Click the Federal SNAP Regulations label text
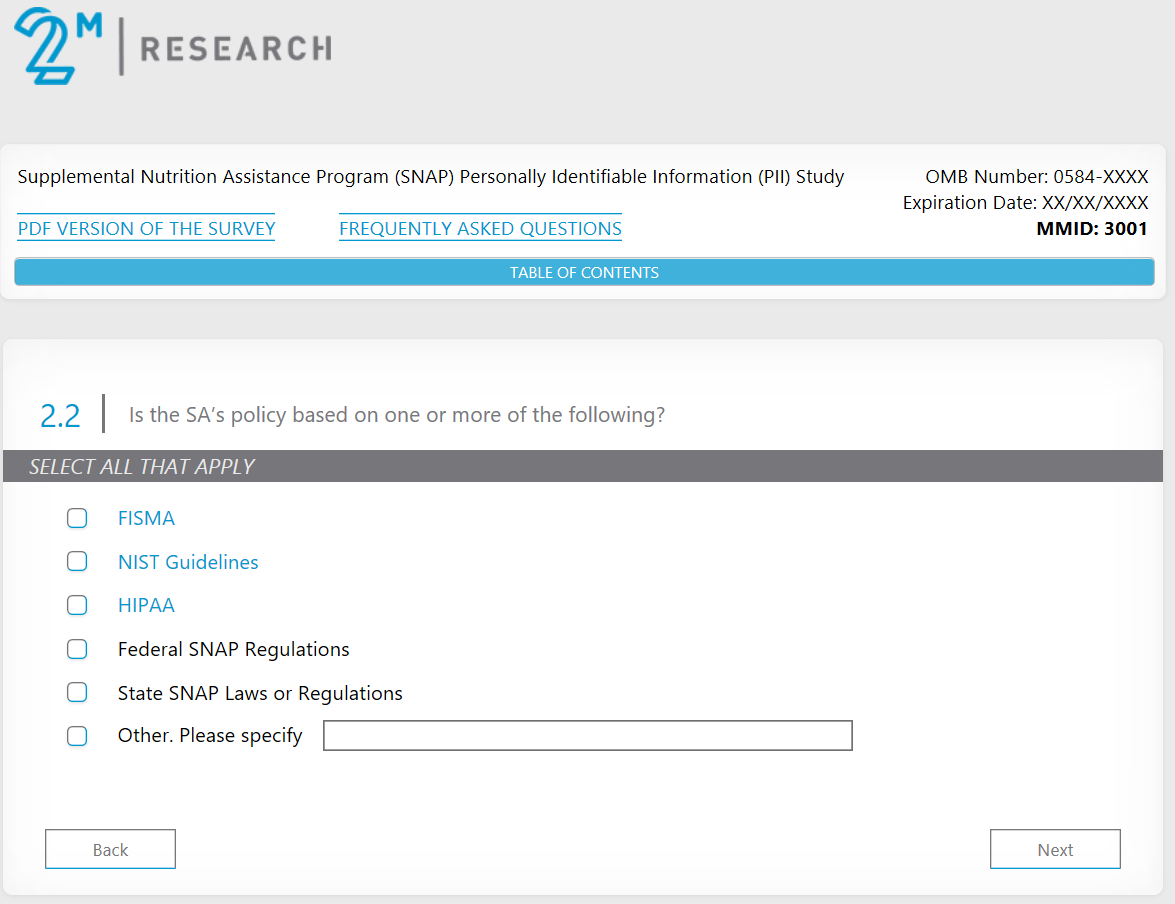Image resolution: width=1175 pixels, height=904 pixels. click(x=234, y=649)
